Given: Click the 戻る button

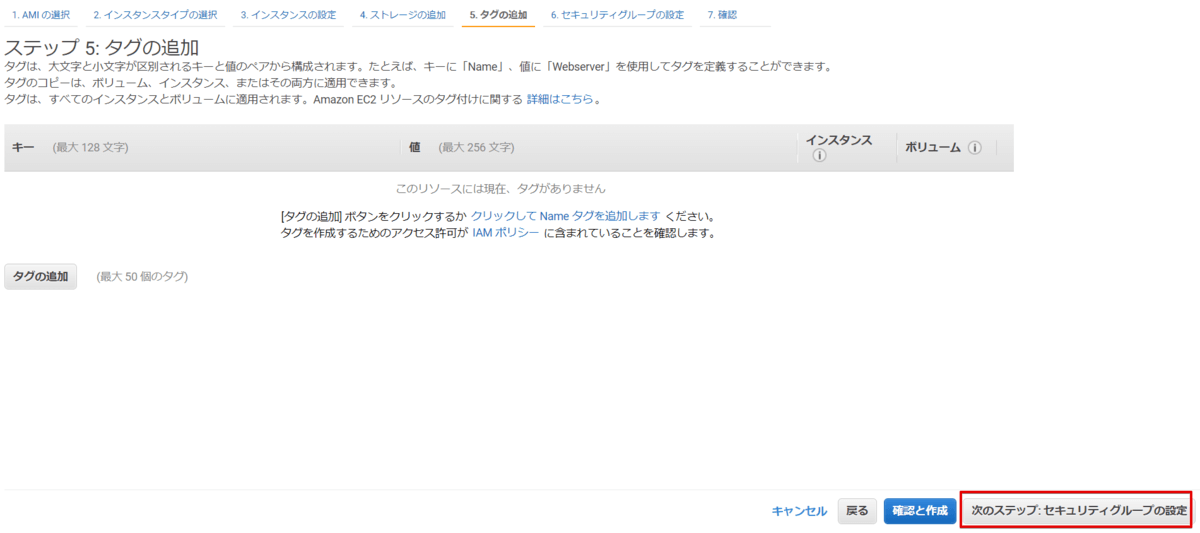Looking at the screenshot, I should point(858,511).
